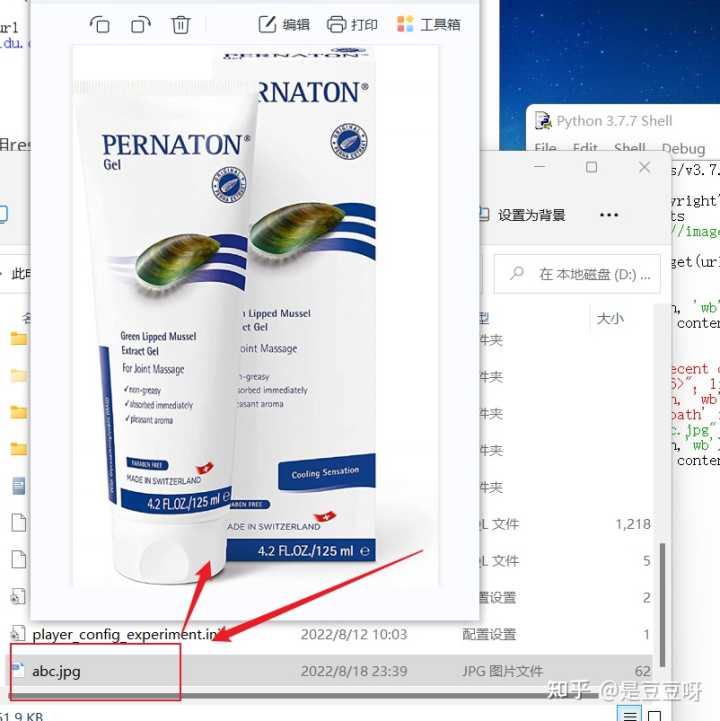
Task: Open the Debug menu in Python Shell
Action: point(683,148)
